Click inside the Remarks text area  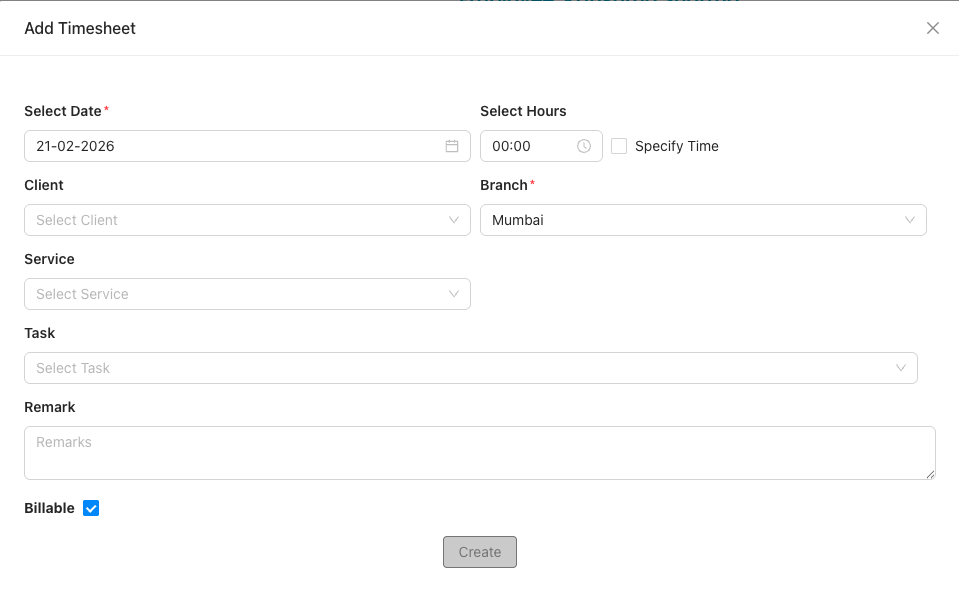pos(479,452)
